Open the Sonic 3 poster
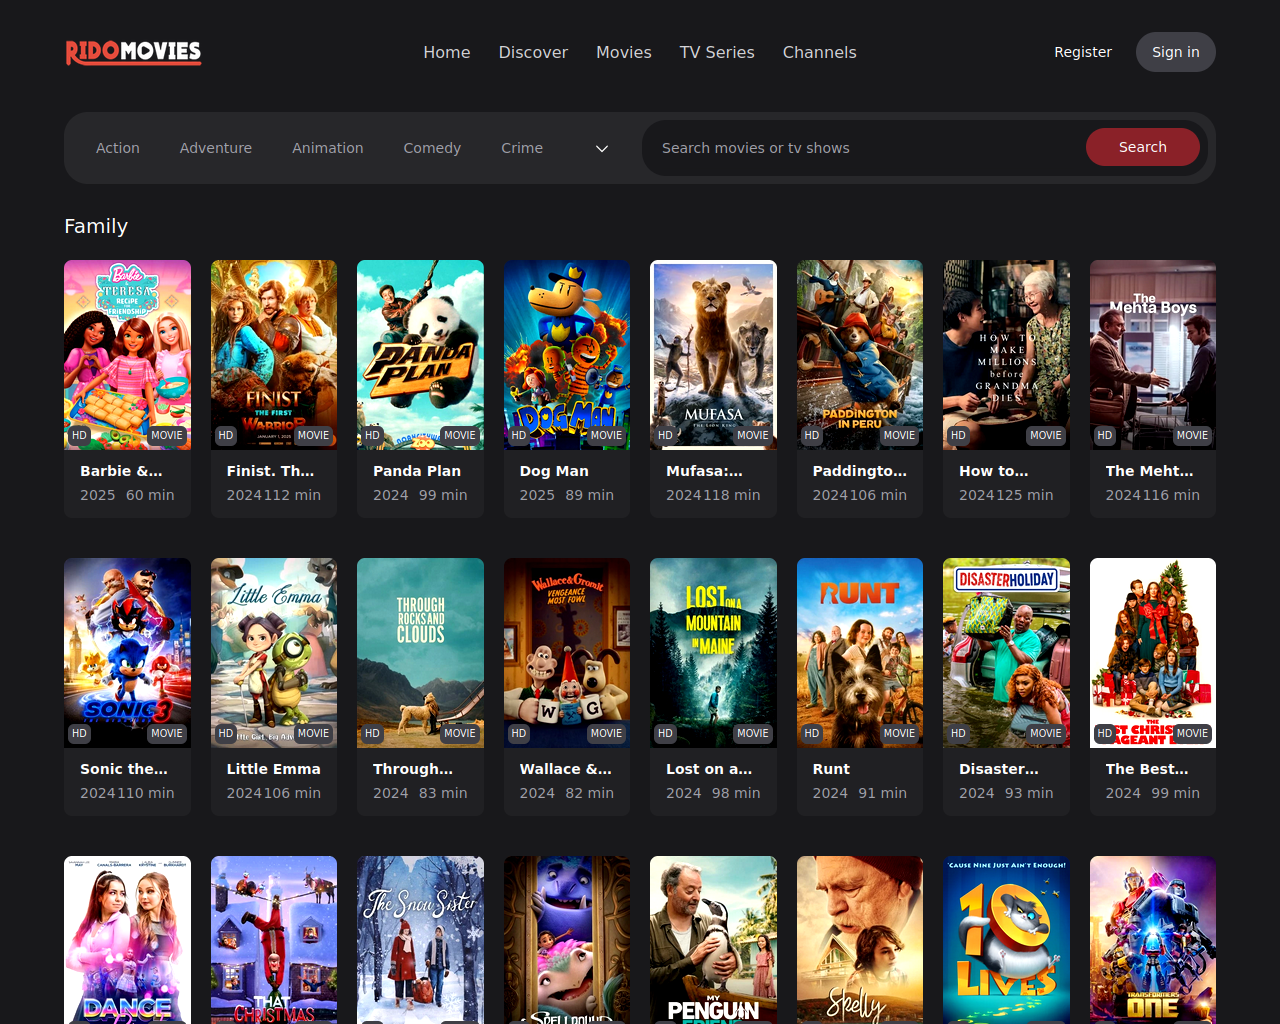The width and height of the screenshot is (1280, 1024). 127,653
